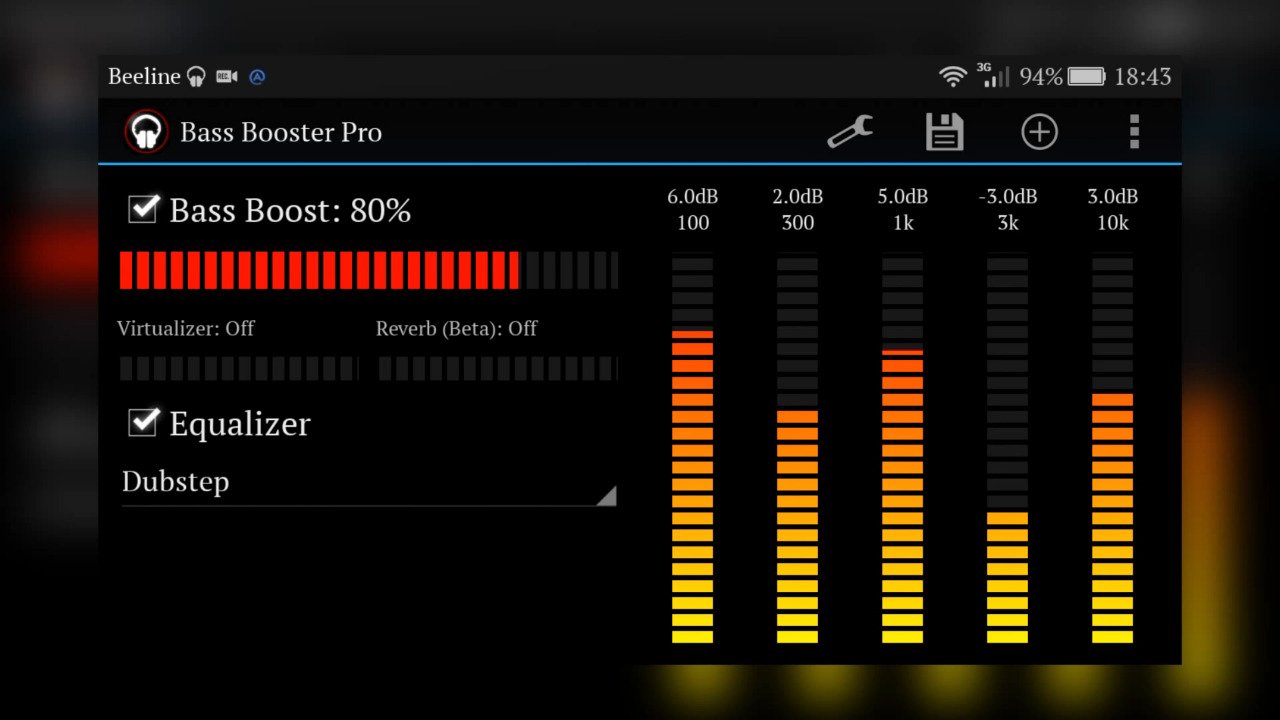
Task: Tap the screen recording icon in status bar
Action: [227, 76]
